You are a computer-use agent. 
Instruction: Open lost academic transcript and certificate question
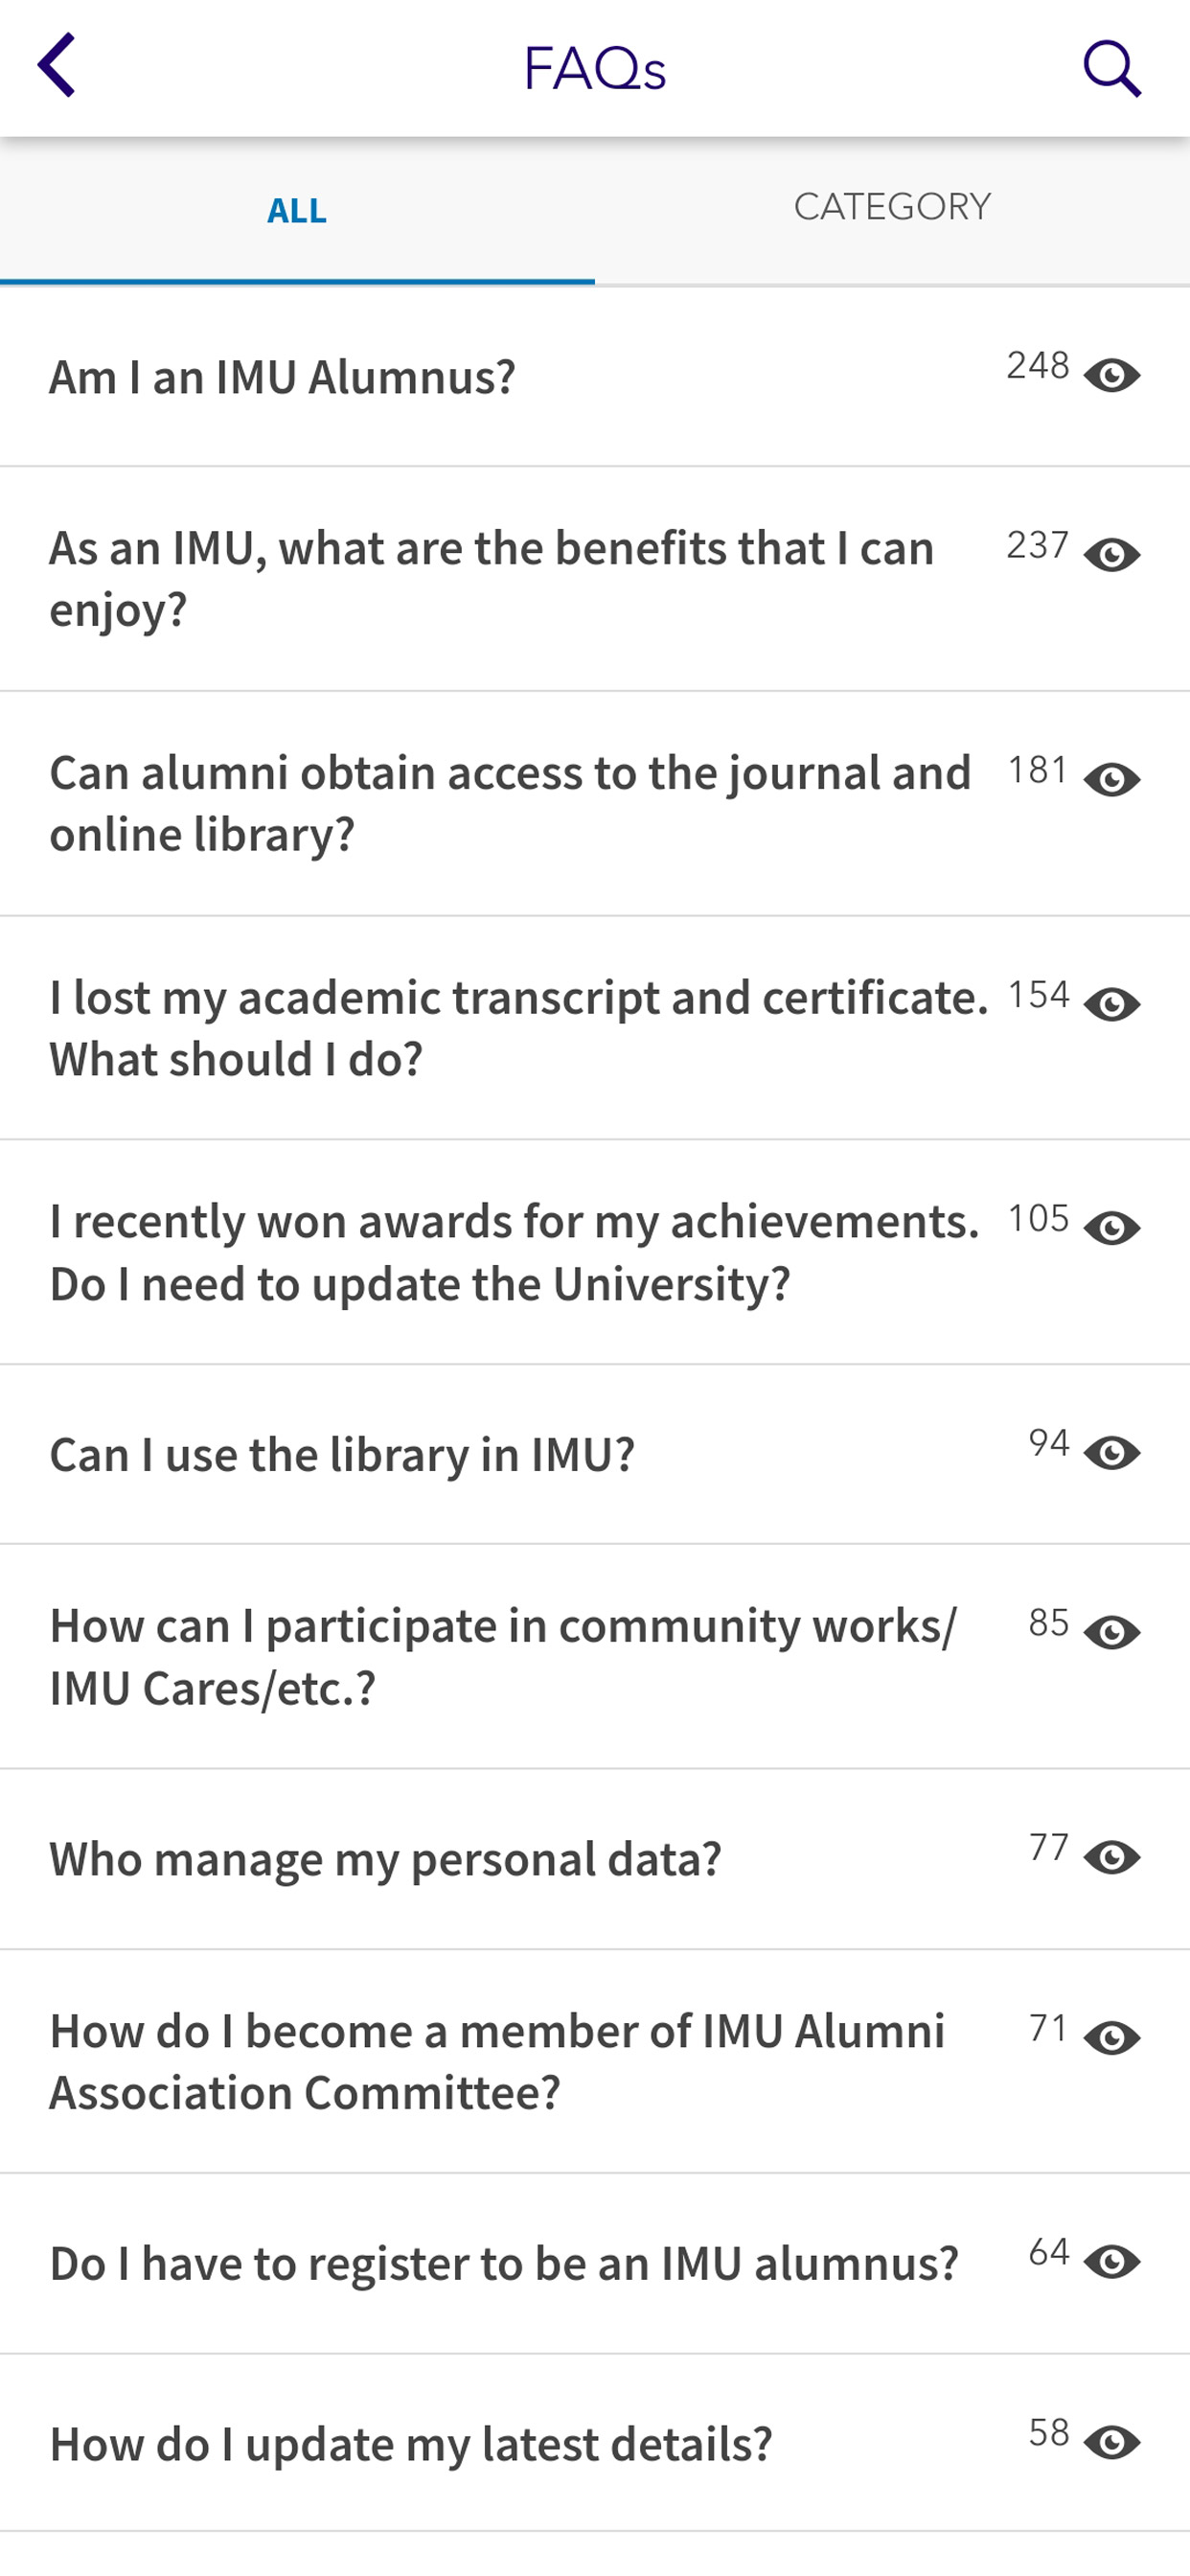point(595,1028)
